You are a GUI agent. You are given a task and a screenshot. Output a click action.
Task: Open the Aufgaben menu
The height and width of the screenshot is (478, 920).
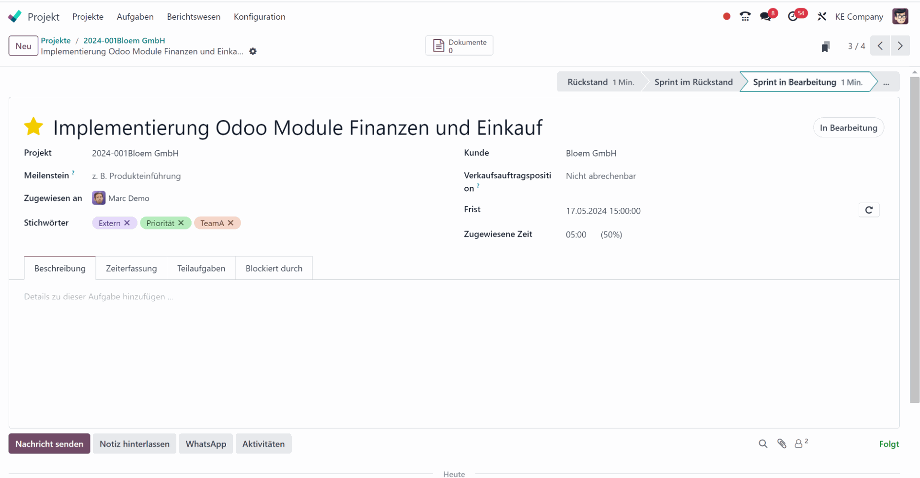(135, 16)
